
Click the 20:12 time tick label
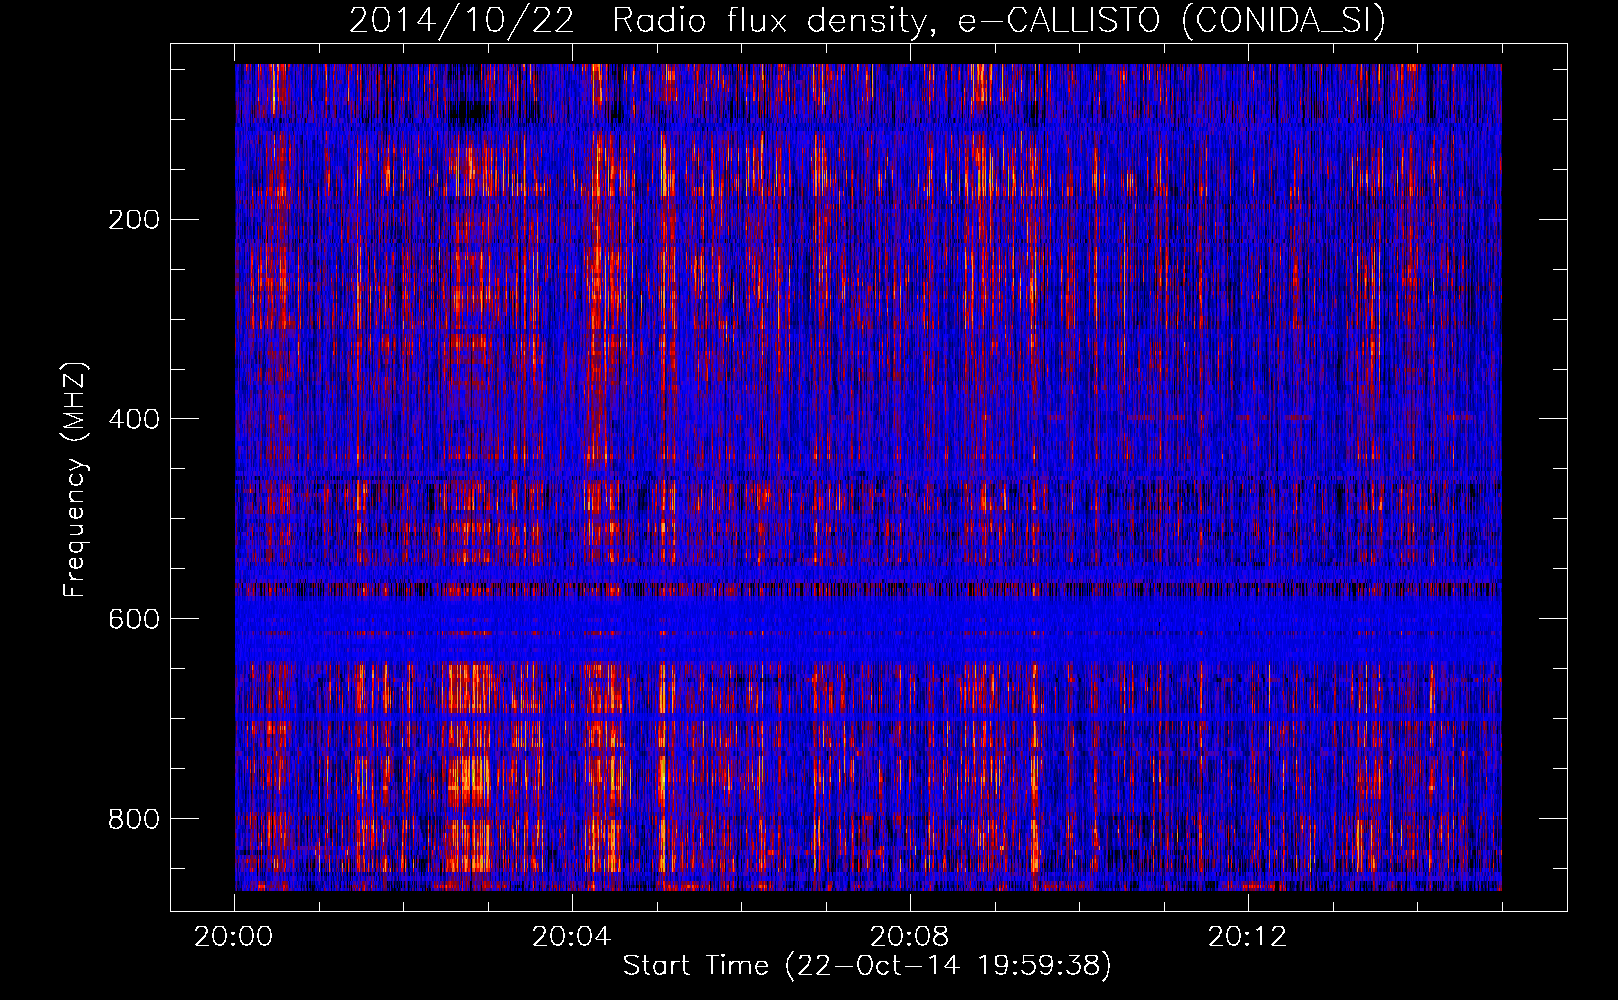pyautogui.click(x=1248, y=937)
